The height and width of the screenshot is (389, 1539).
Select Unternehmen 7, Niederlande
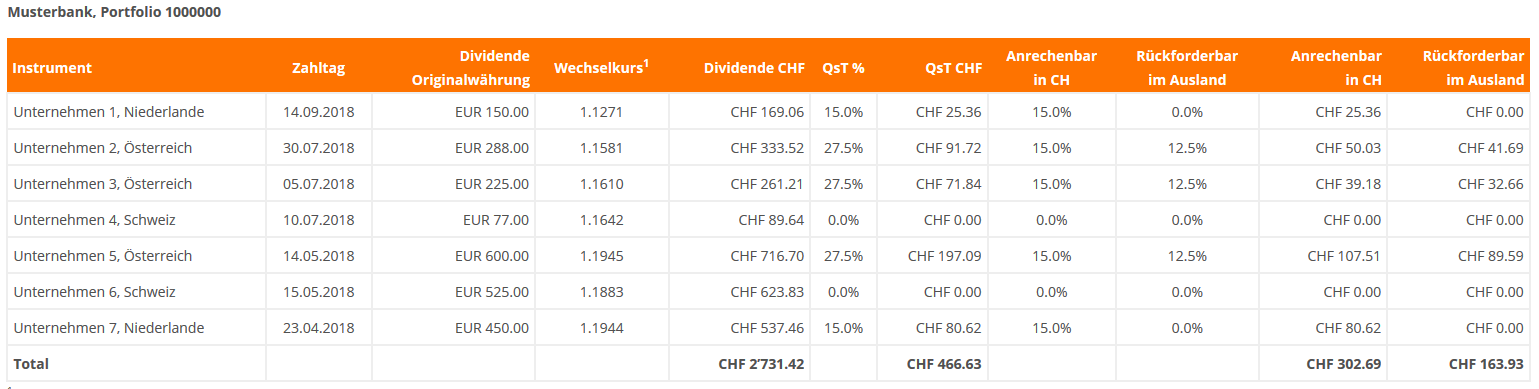(x=108, y=328)
